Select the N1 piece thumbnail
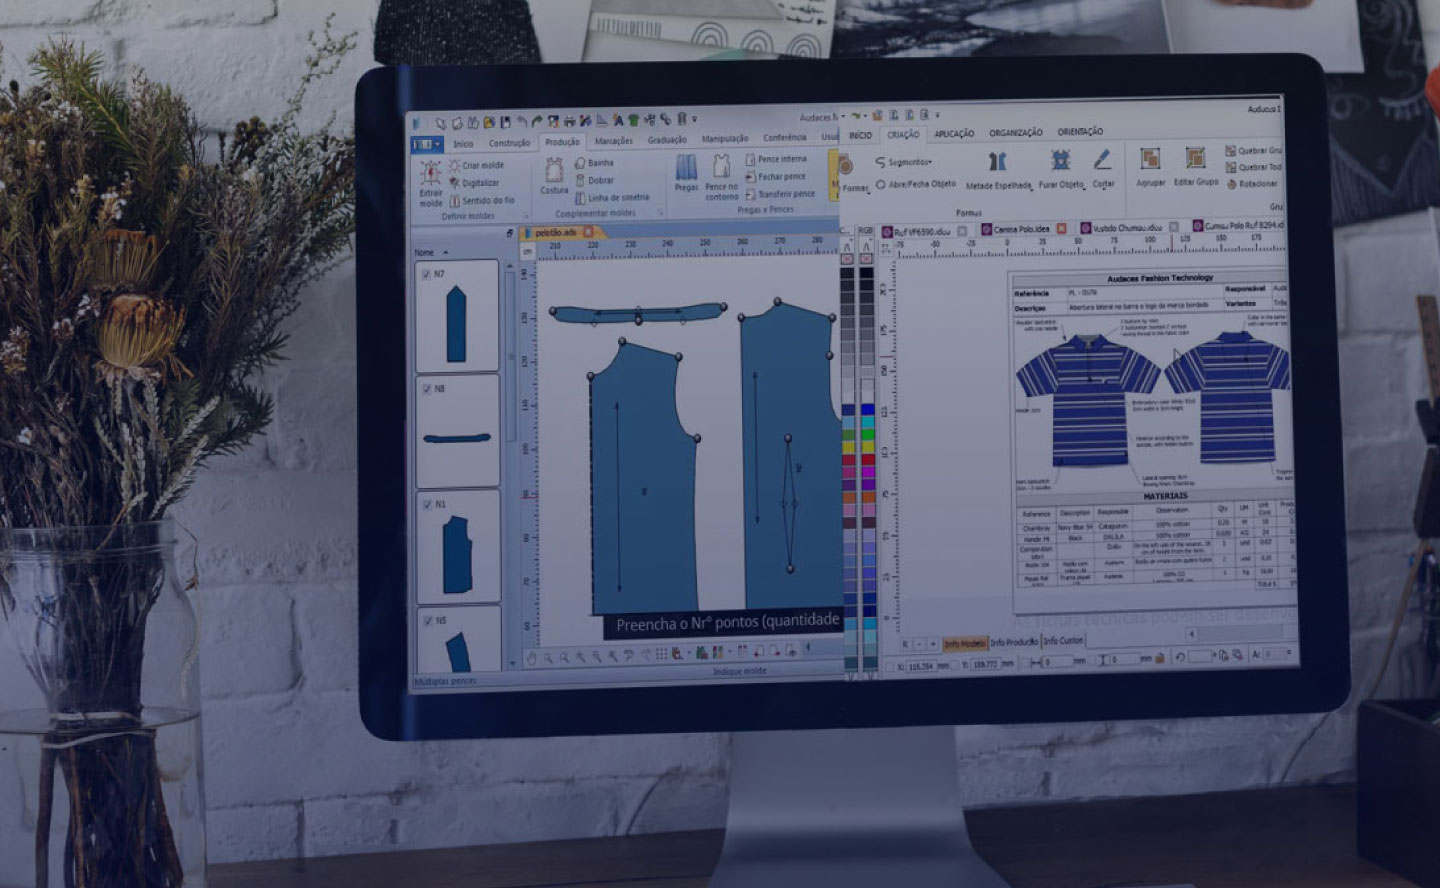The image size is (1440, 888). tap(457, 548)
